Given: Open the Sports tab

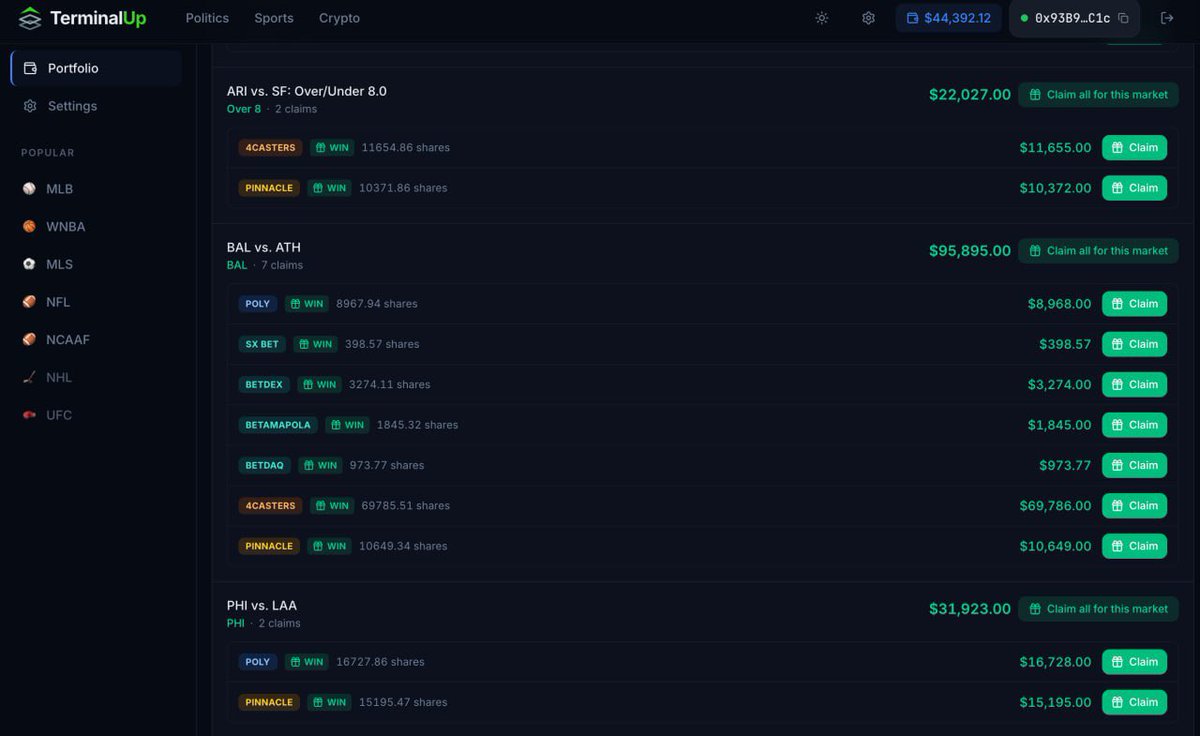Looking at the screenshot, I should pyautogui.click(x=274, y=18).
